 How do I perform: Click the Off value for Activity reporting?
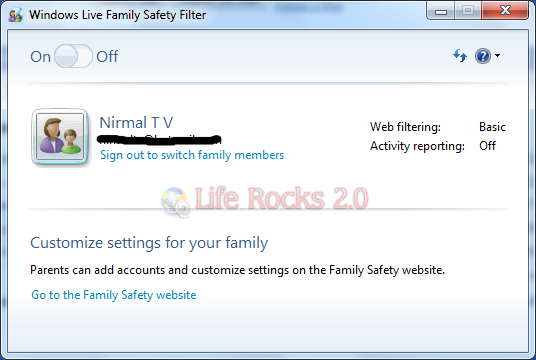[x=487, y=146]
